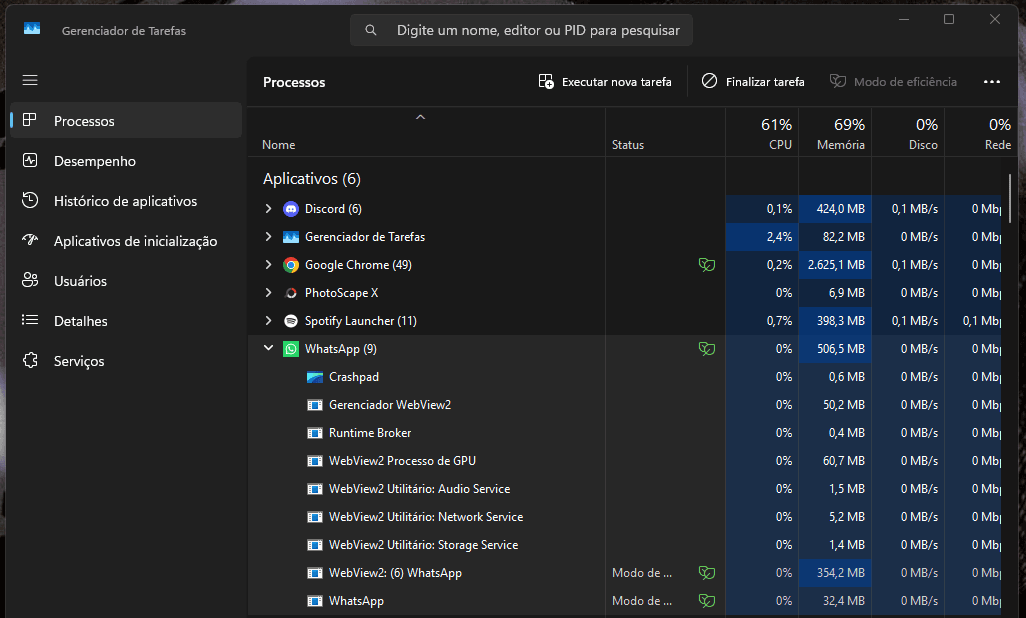Screen dimensions: 1026x618
Task: Go to Aplicativos de inicialização
Action: [126, 241]
